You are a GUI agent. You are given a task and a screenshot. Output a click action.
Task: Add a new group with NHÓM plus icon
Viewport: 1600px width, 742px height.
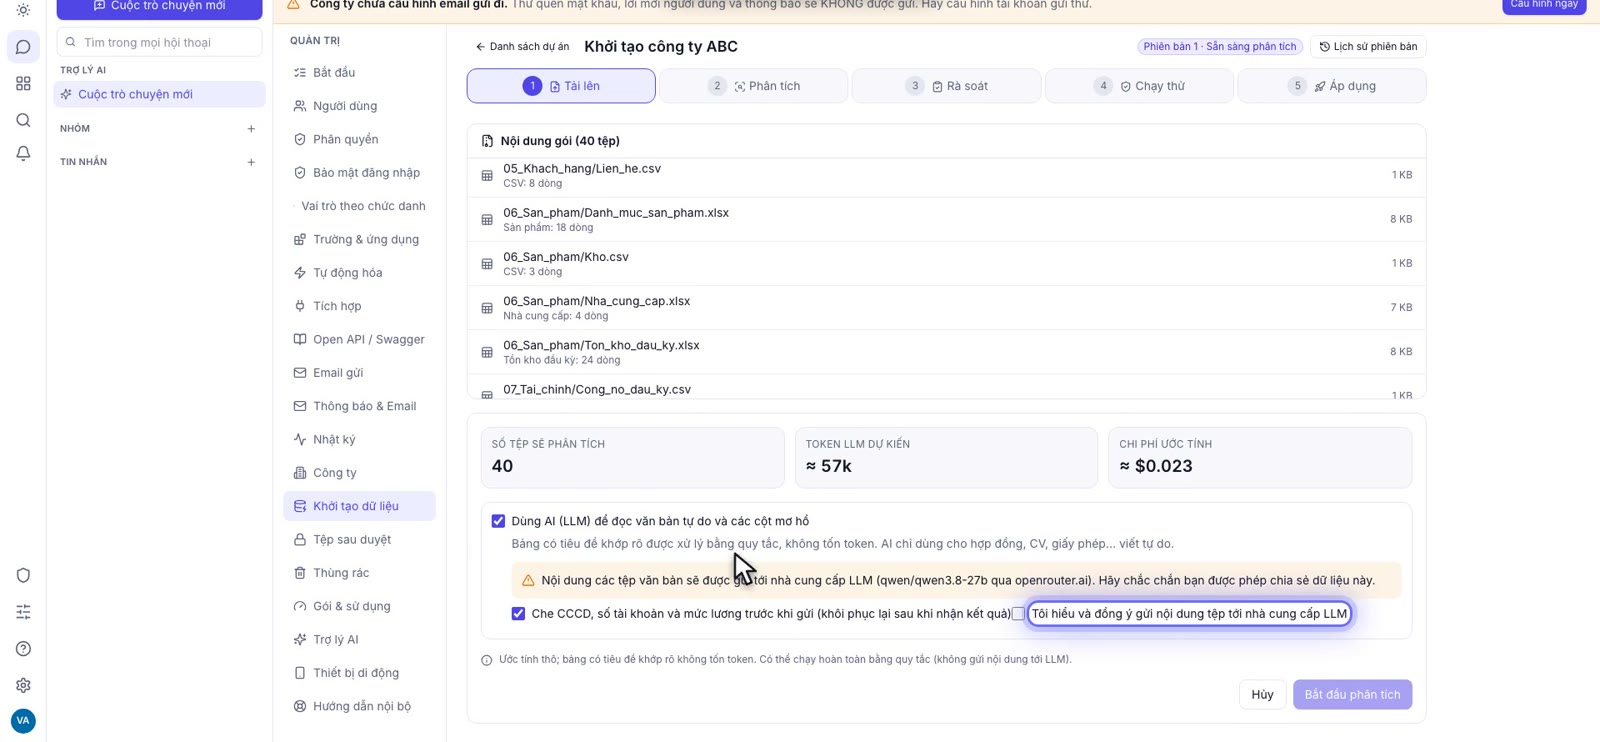(251, 129)
